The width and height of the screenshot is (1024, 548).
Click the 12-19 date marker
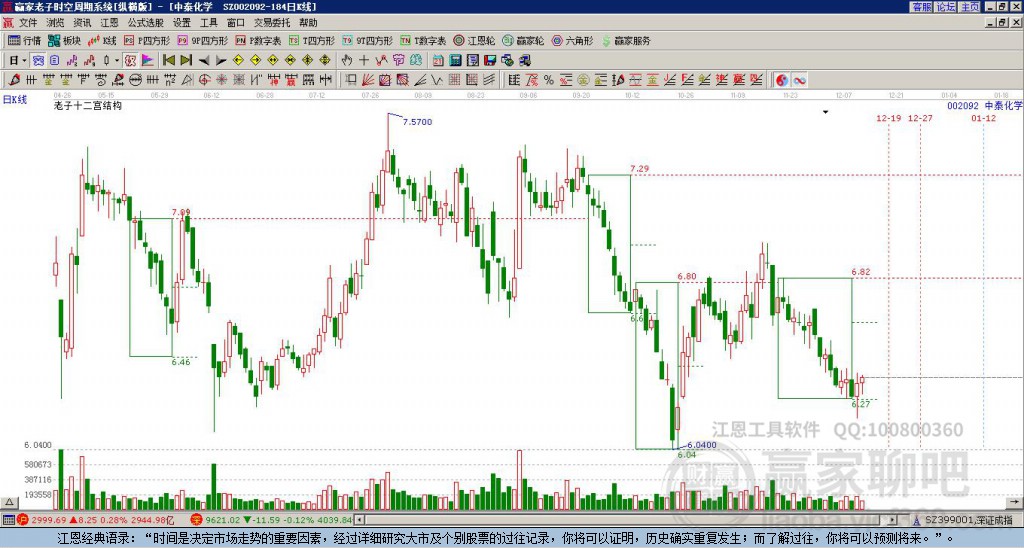889,118
